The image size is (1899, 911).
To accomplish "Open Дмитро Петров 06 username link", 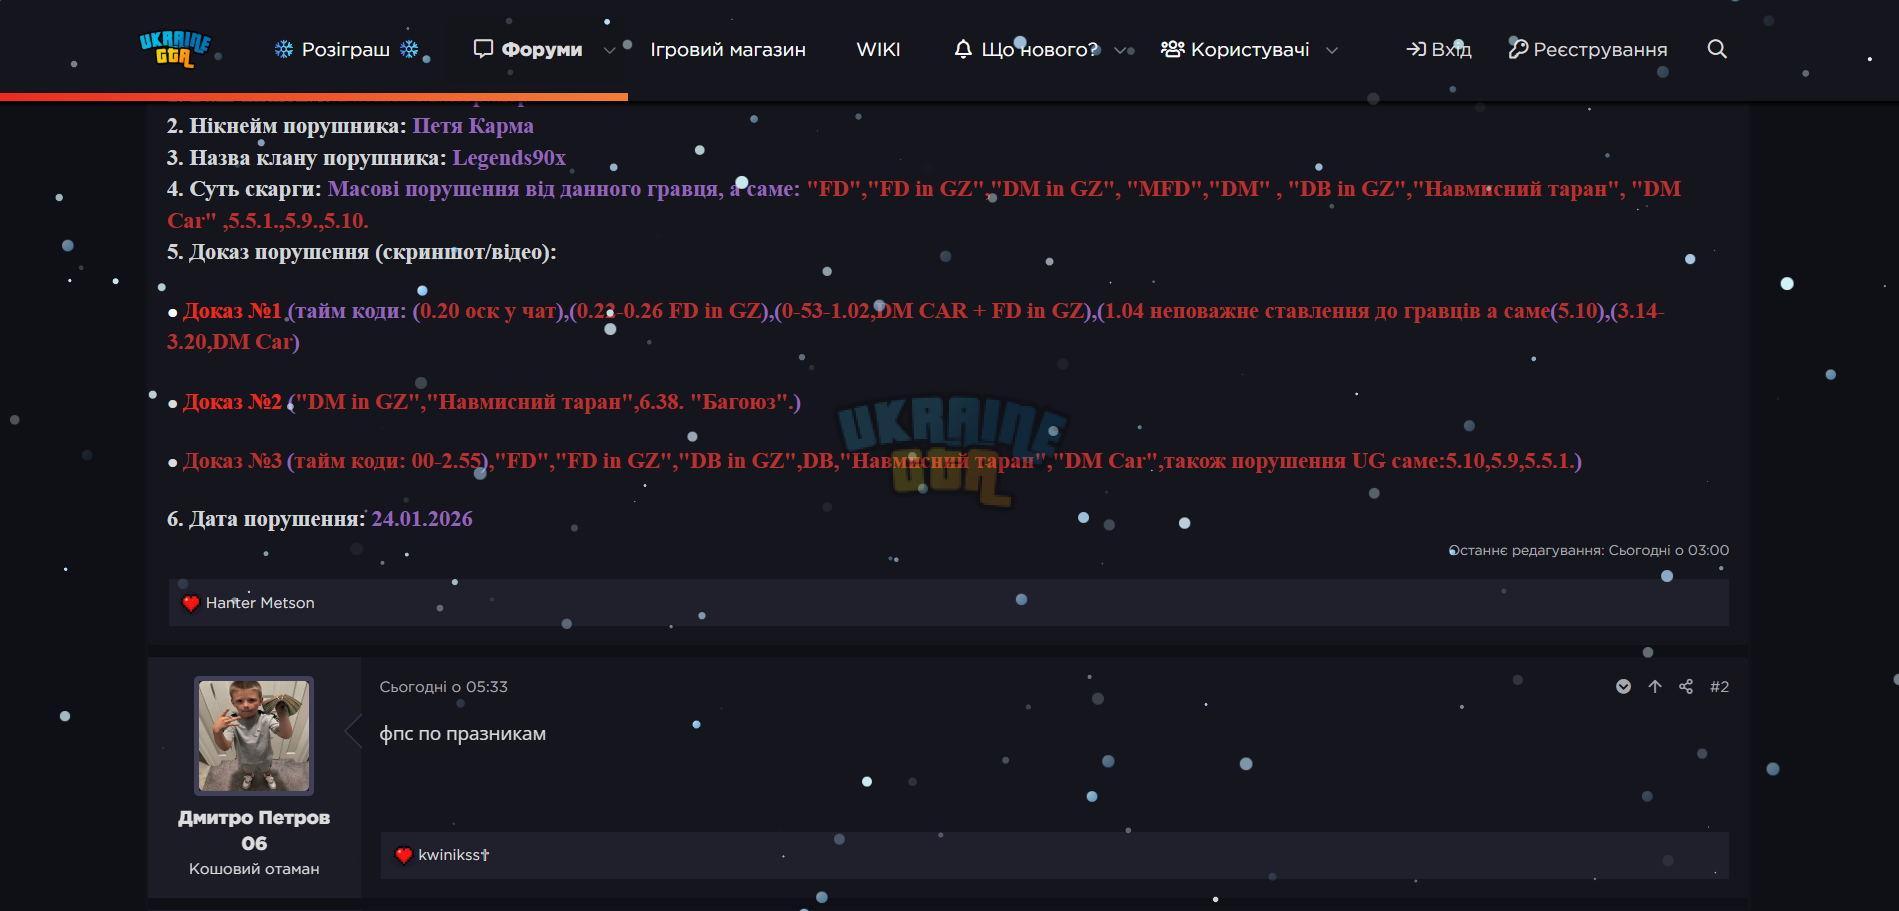I will [x=254, y=830].
